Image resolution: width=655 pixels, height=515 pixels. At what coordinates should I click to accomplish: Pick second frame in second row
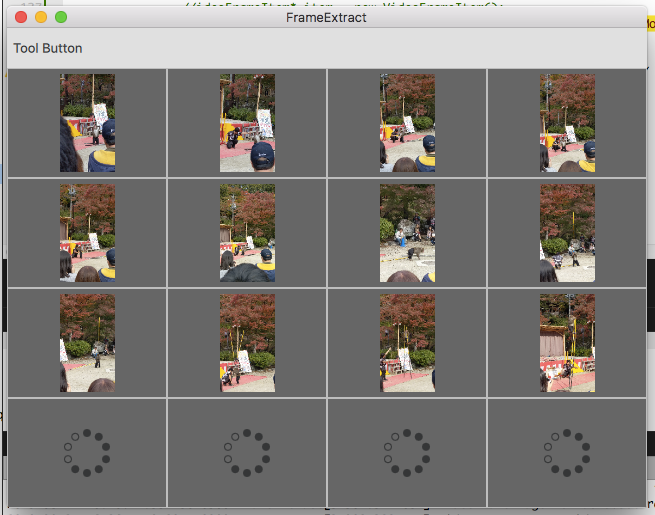[x=247, y=233]
